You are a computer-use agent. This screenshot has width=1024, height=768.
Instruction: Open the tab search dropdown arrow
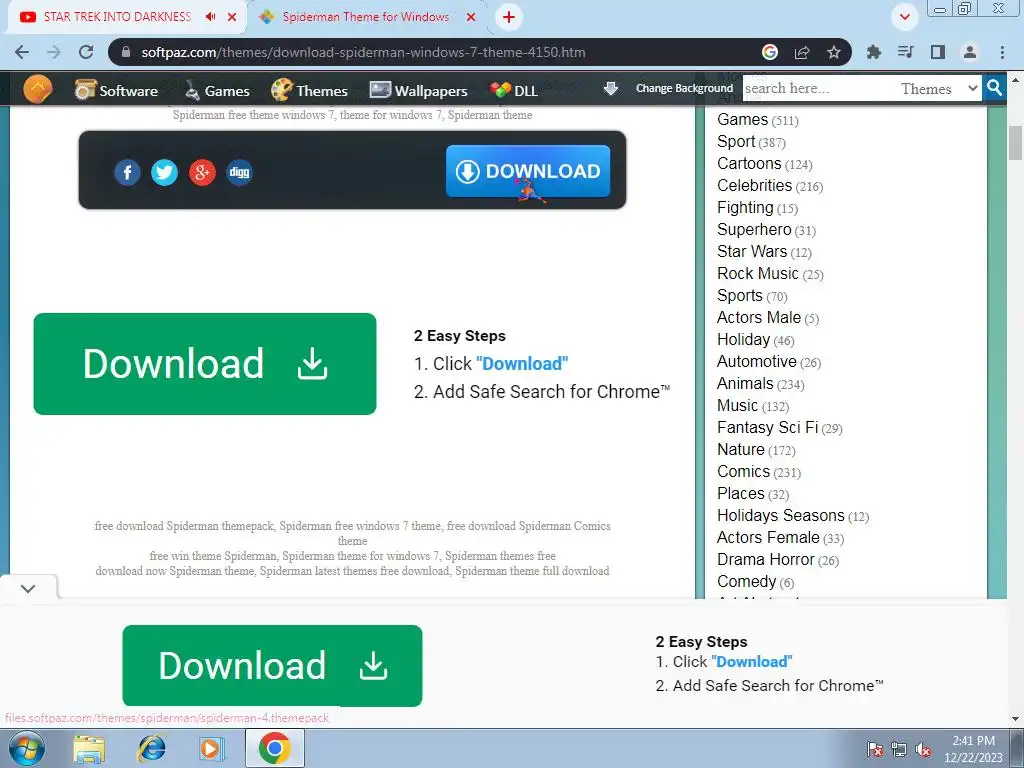[904, 17]
